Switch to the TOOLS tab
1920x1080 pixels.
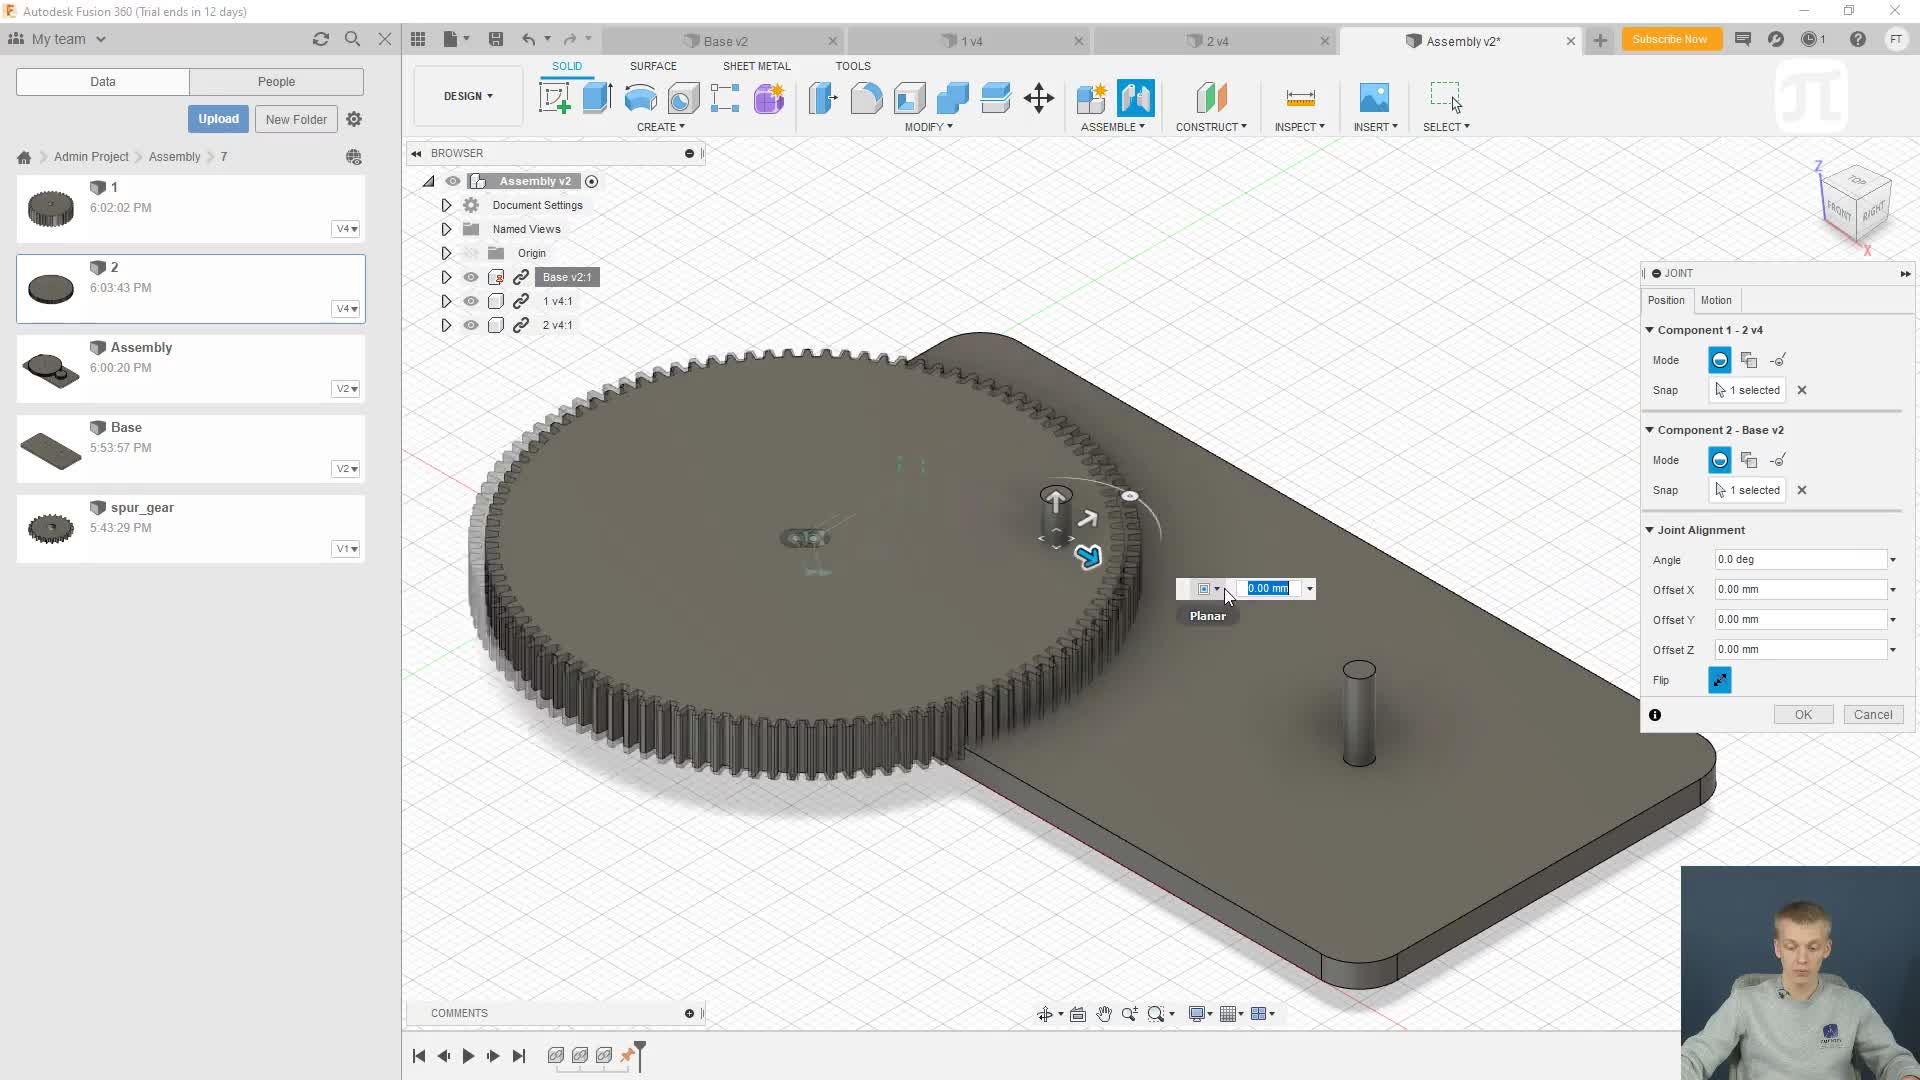(853, 66)
